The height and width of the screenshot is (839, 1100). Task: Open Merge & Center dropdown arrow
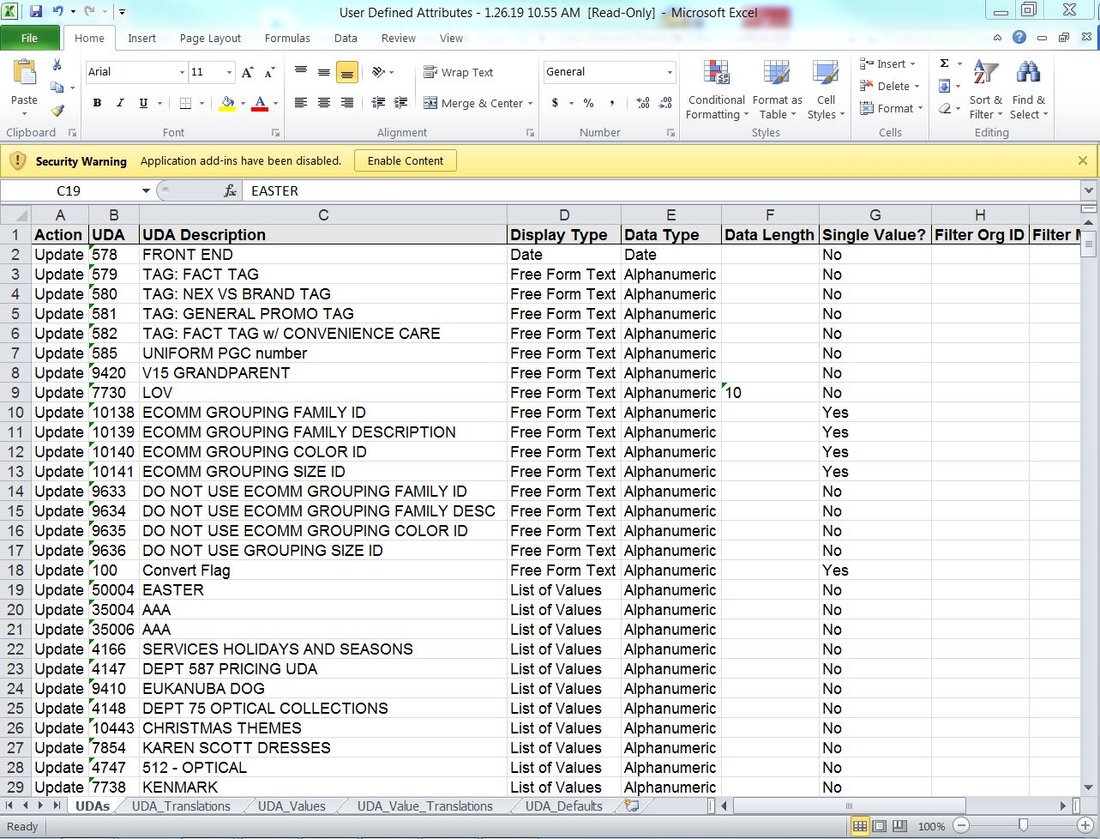530,103
